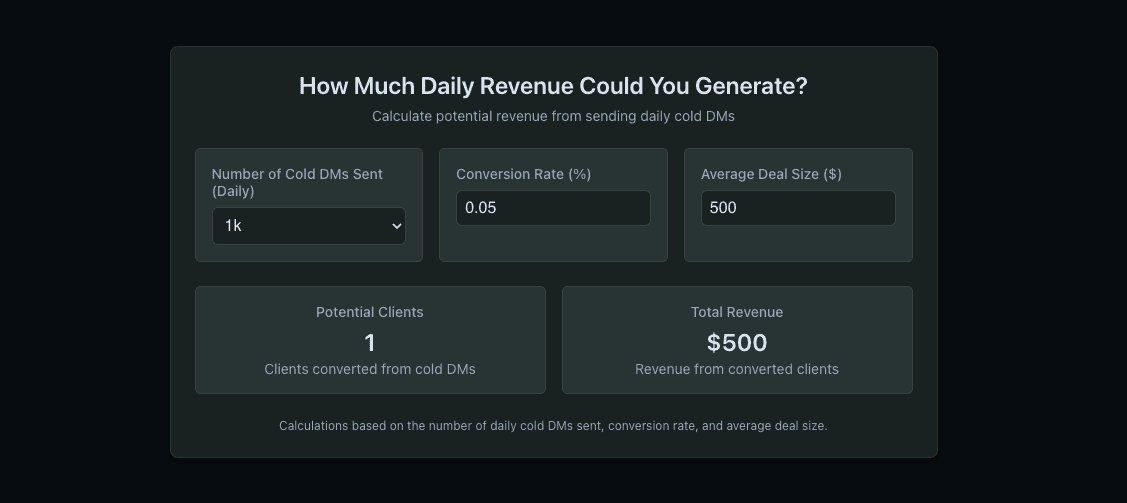1127x503 pixels.
Task: Select the Potential Clients value 1
Action: (369, 343)
